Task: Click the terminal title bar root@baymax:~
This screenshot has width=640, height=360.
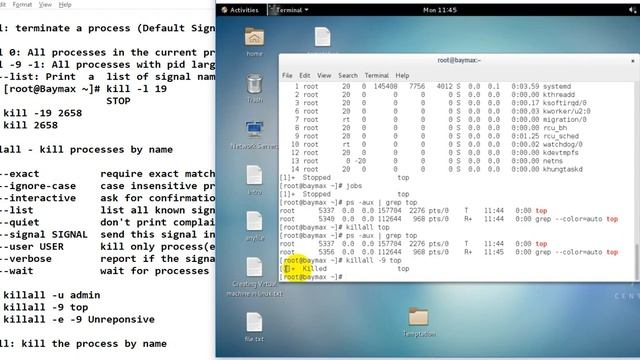Action: (x=459, y=60)
